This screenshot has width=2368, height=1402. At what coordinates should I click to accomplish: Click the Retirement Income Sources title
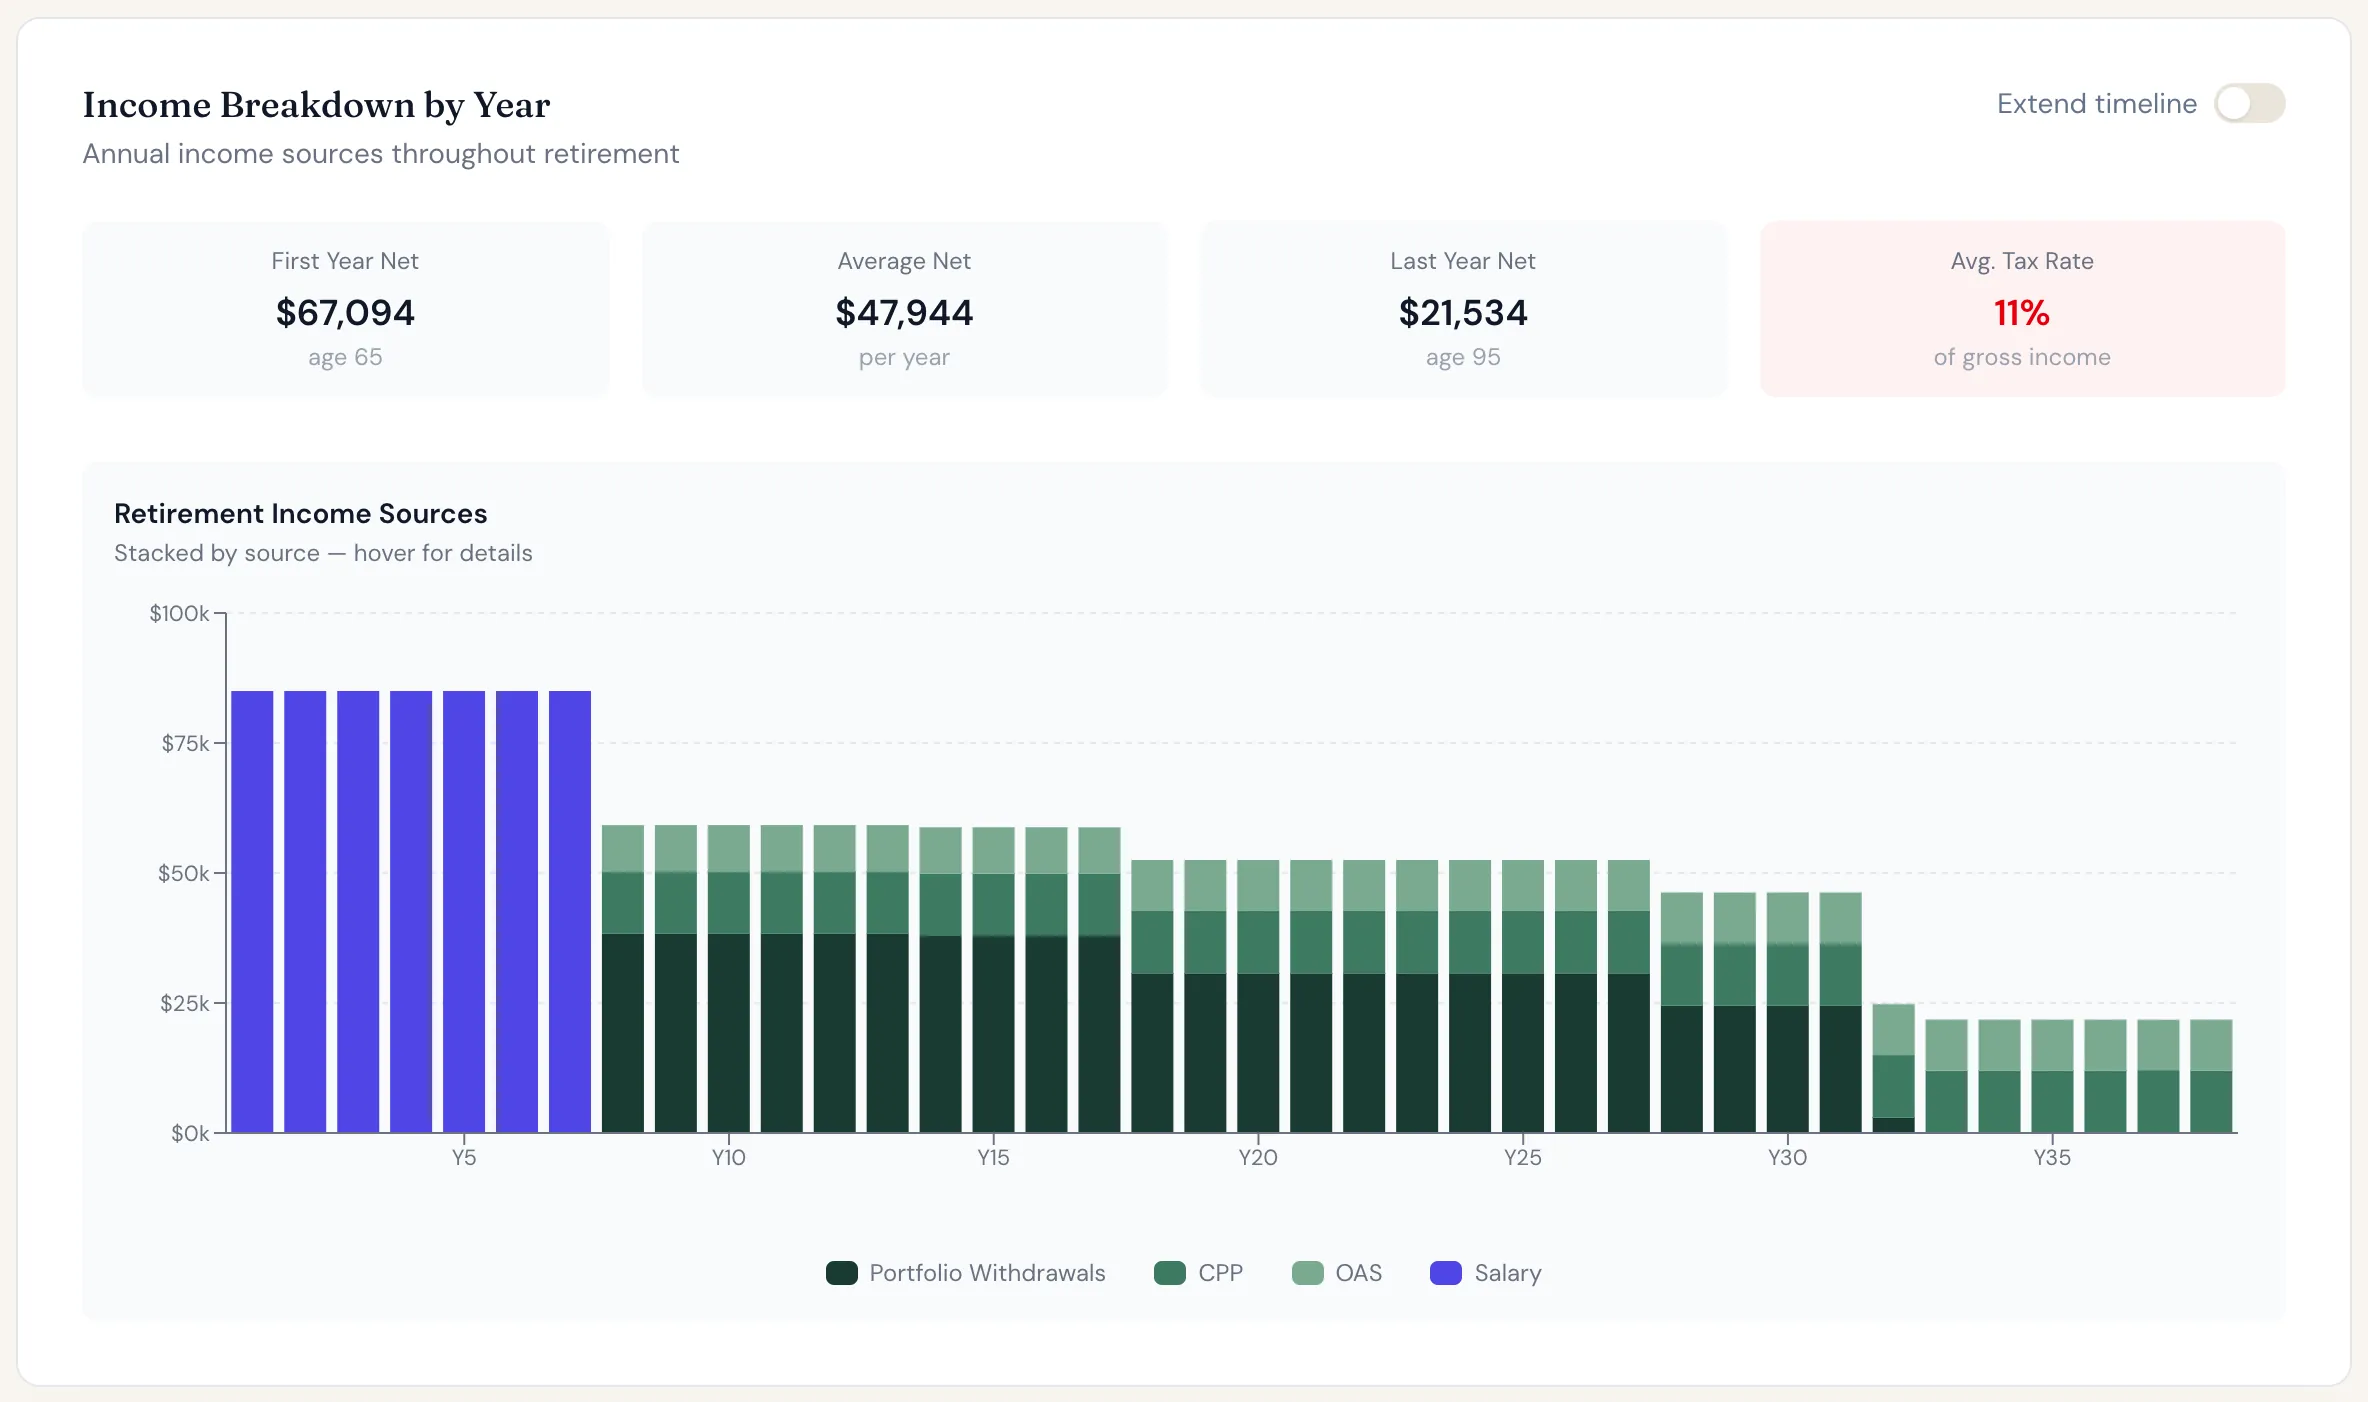[301, 514]
